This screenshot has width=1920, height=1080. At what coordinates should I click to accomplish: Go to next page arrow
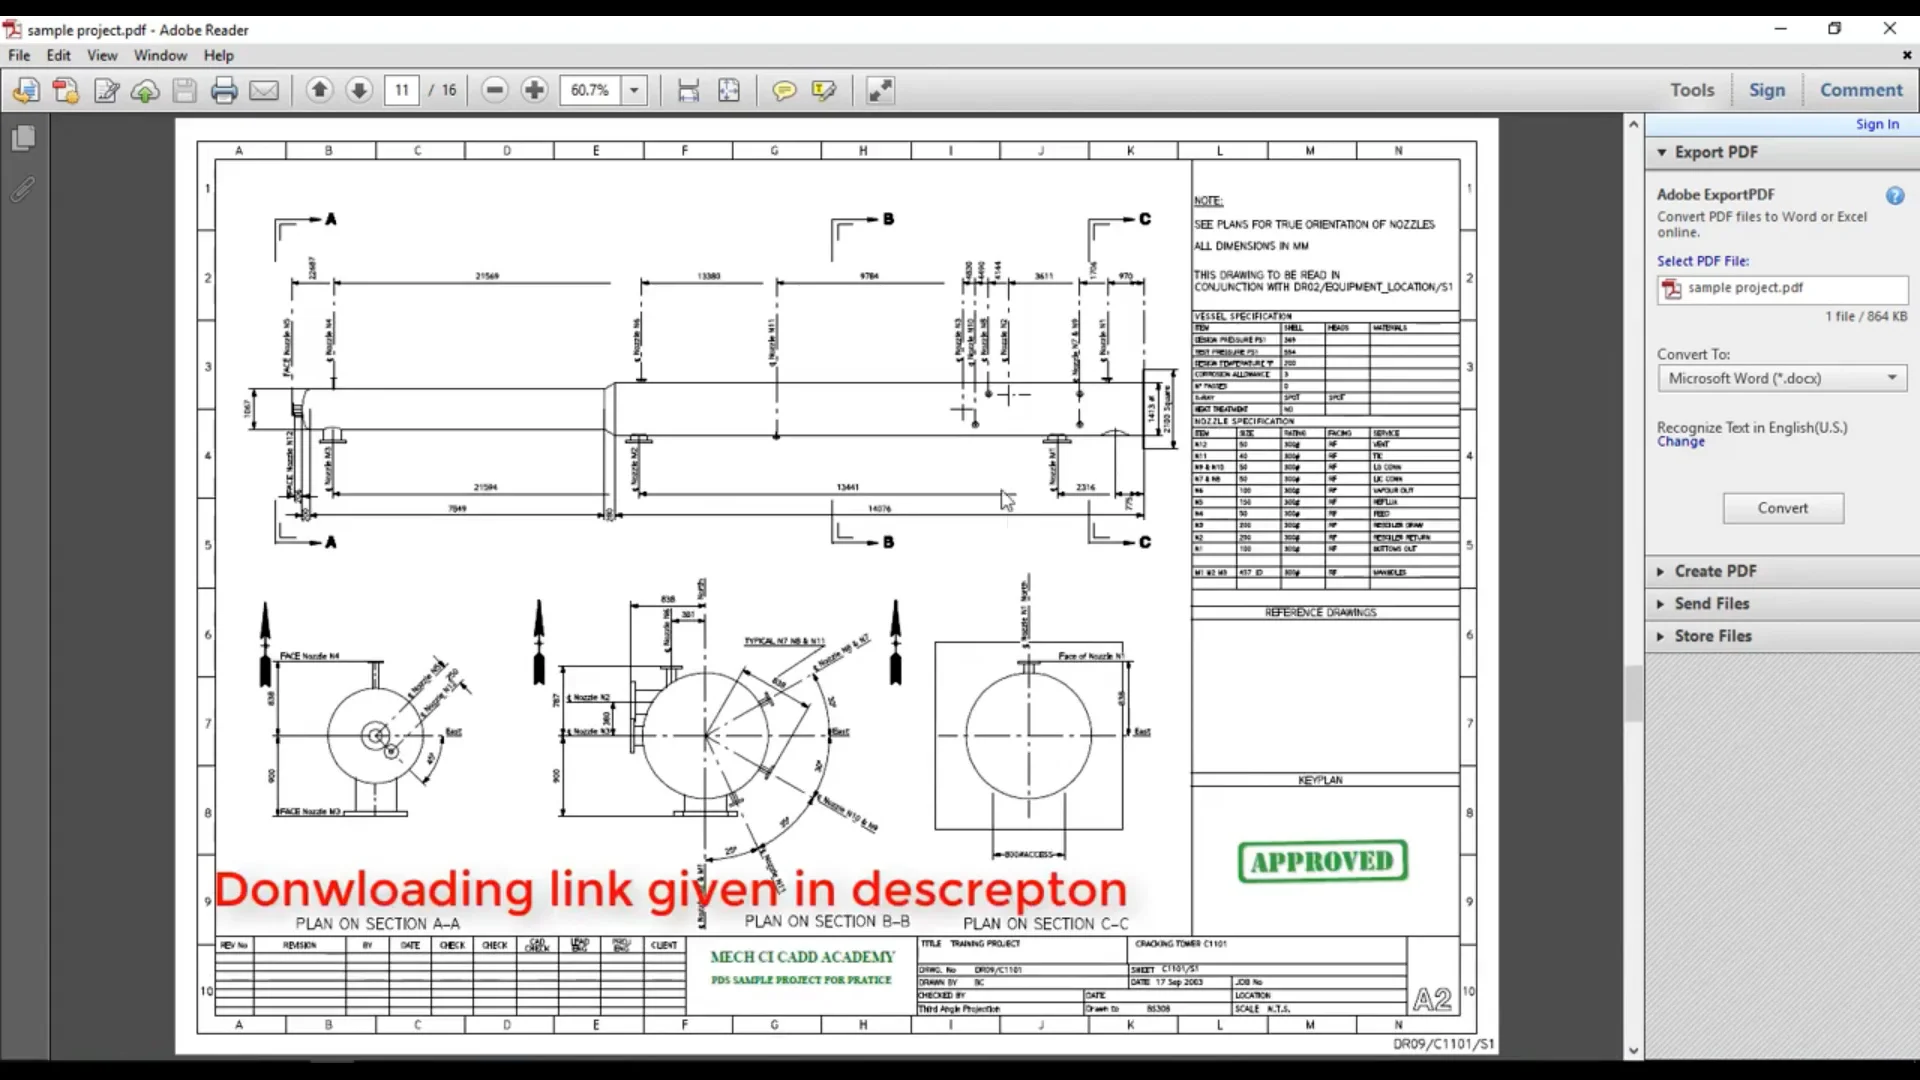[359, 90]
